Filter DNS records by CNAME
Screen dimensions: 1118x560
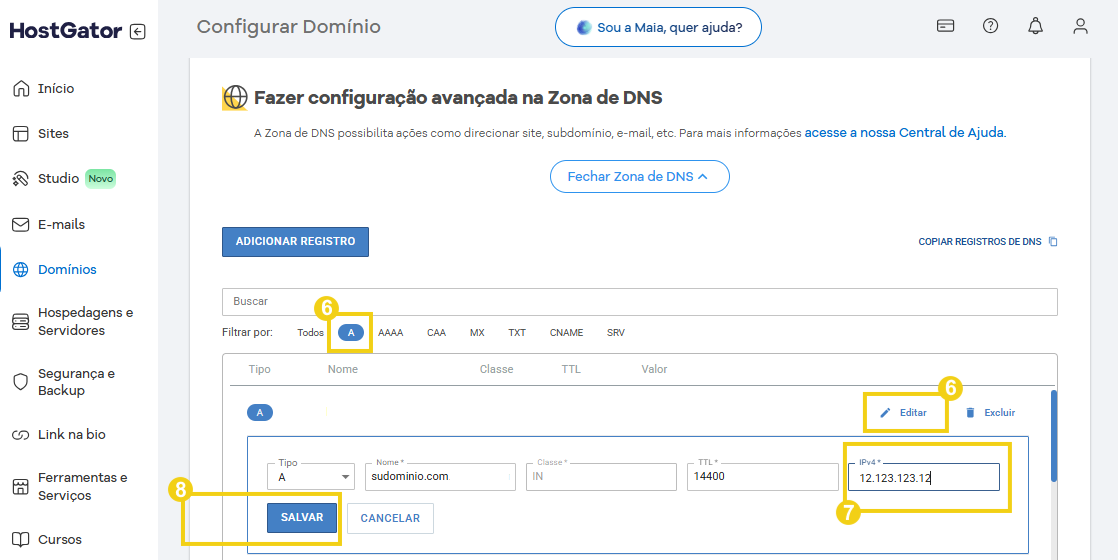(566, 332)
